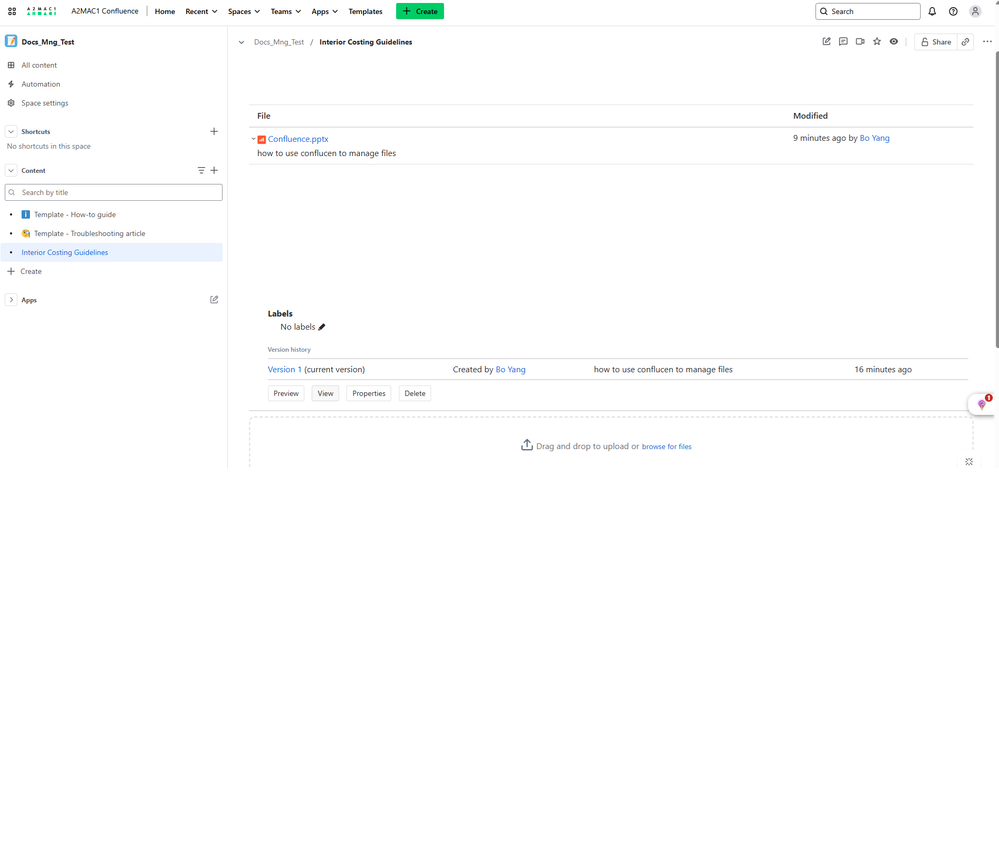This screenshot has width=999, height=855.
Task: Open the Confluence.pptx file link
Action: [x=298, y=139]
